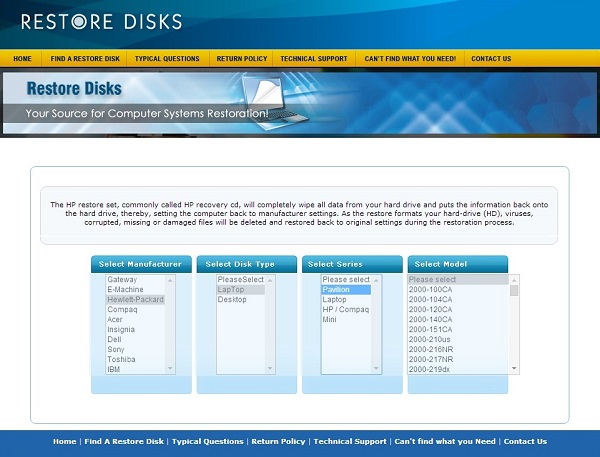Select Insignia manufacturer

coord(135,329)
